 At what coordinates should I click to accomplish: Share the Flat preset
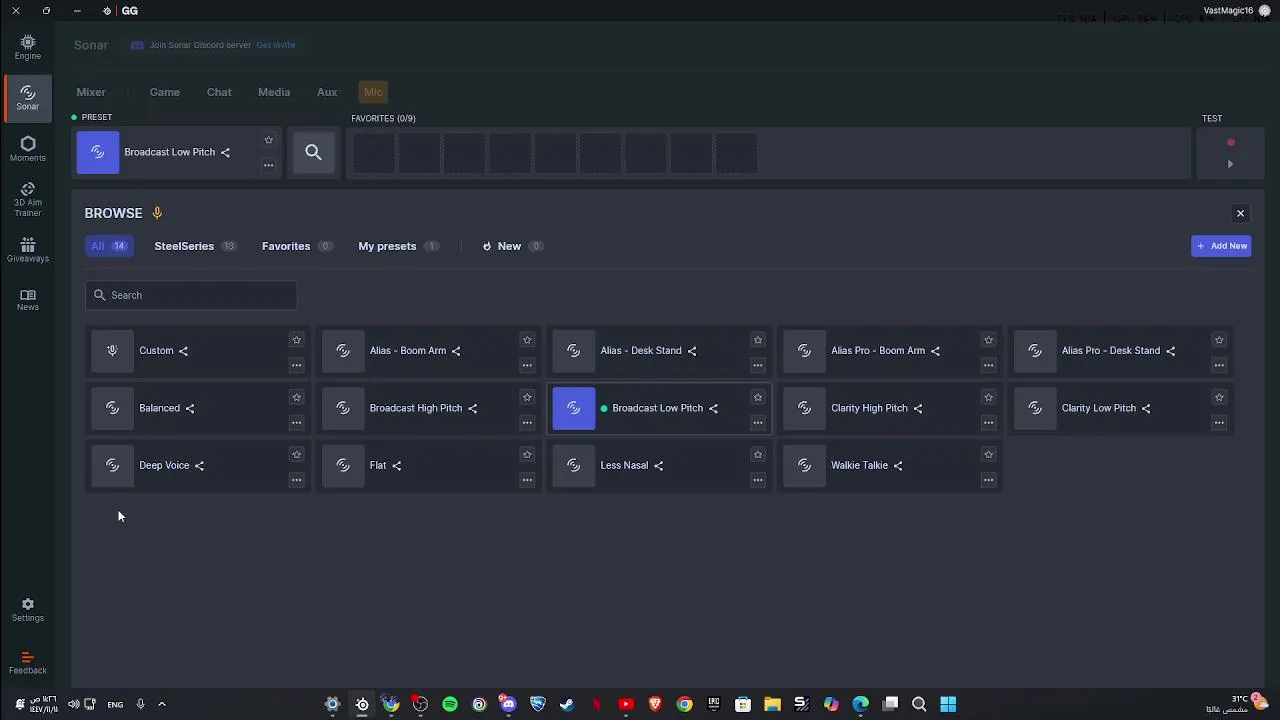[396, 466]
